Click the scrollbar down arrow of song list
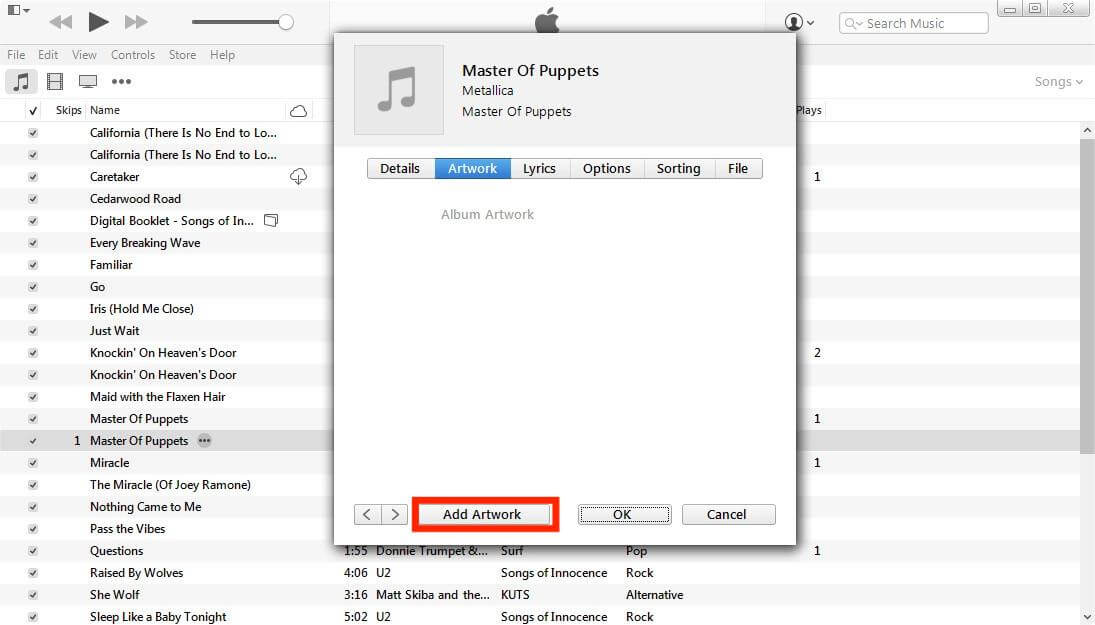Viewport: 1095px width, 625px height. (x=1087, y=617)
